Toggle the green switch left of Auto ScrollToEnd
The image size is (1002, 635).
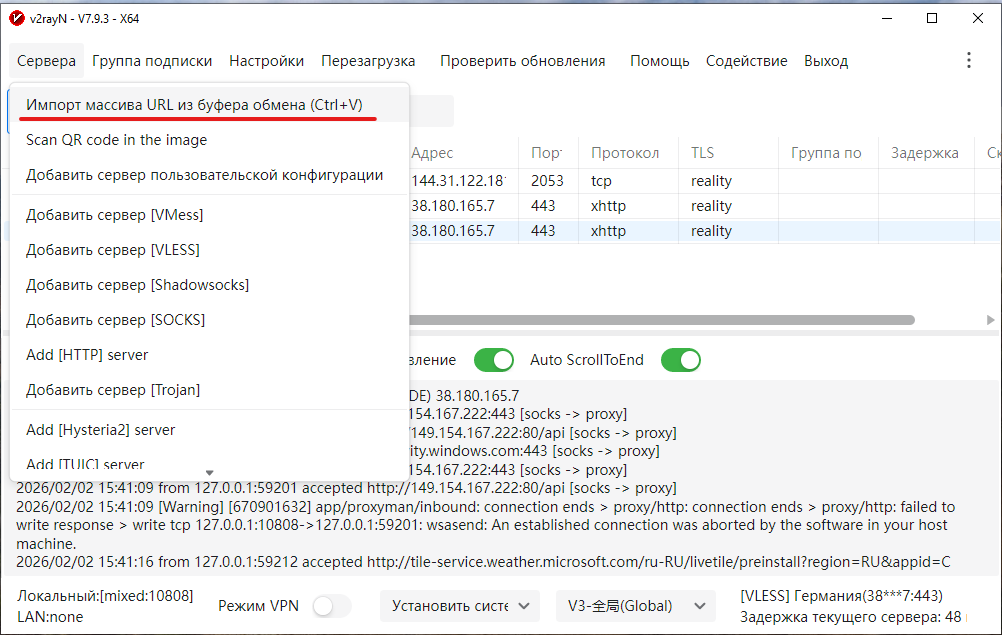494,360
